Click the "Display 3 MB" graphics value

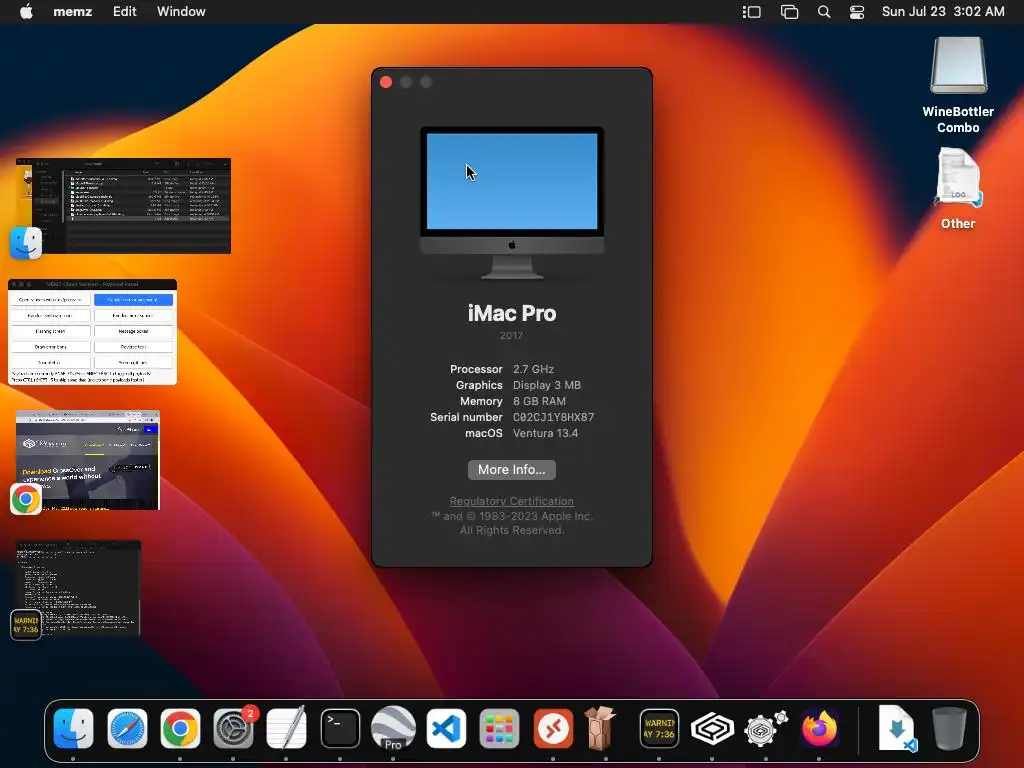(547, 385)
